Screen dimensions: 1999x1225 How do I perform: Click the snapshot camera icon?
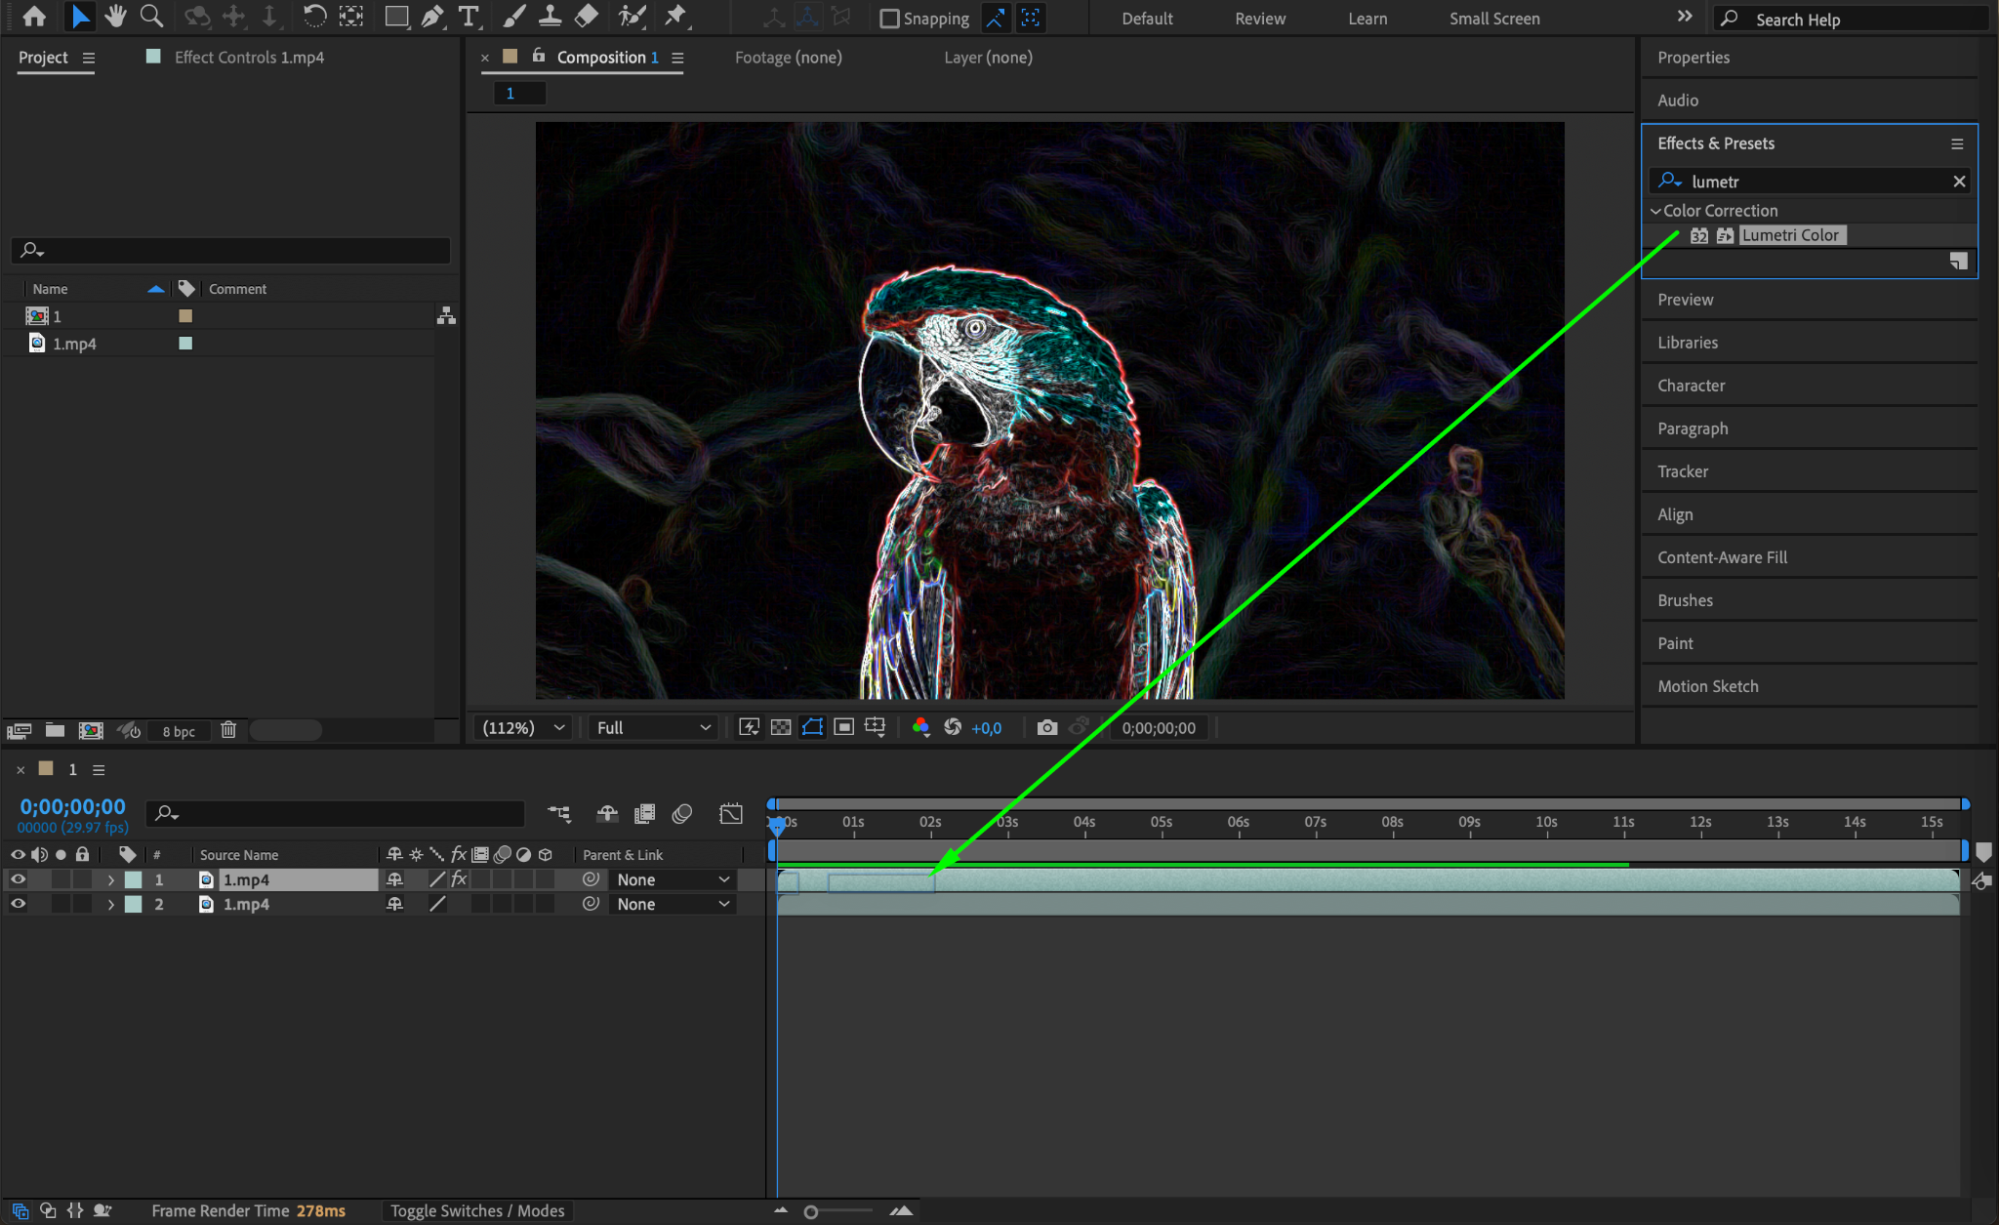pos(1046,728)
